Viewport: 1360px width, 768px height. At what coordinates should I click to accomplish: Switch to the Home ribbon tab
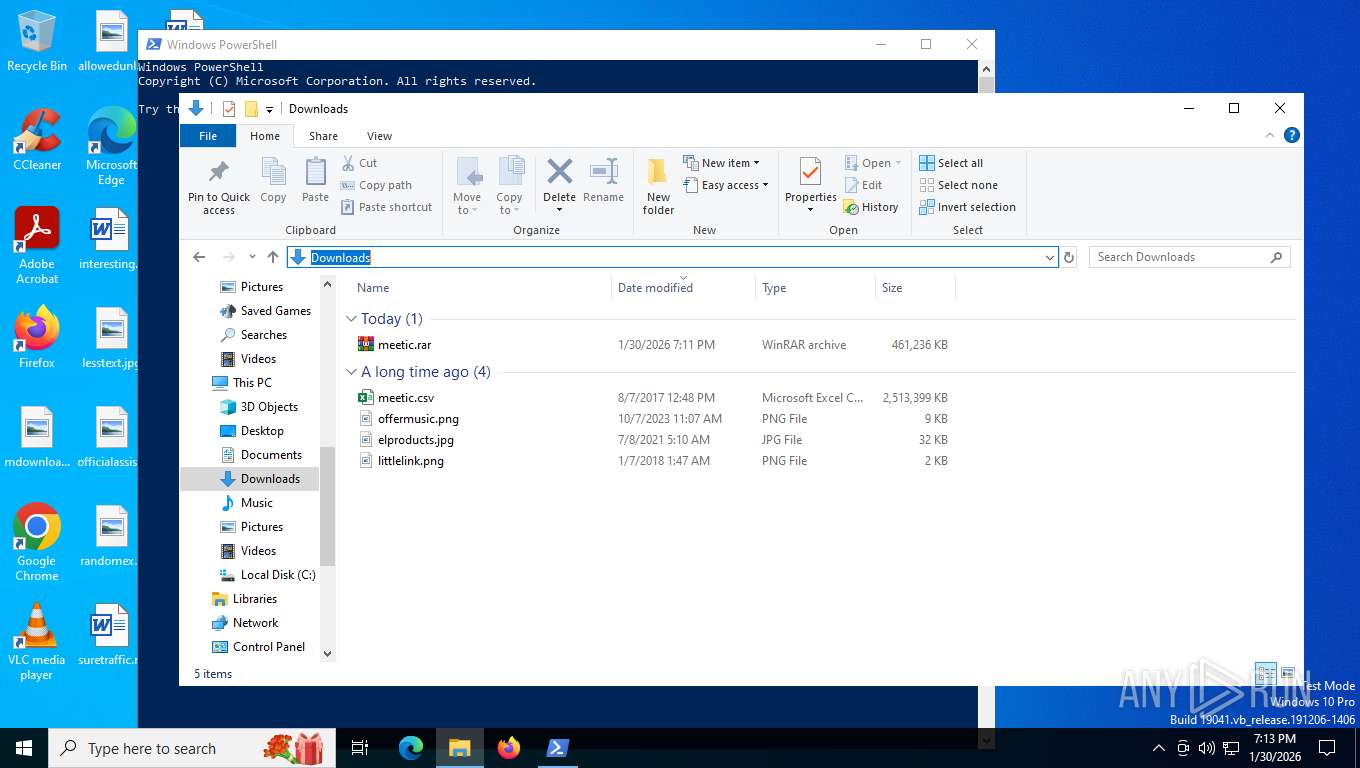tap(265, 136)
